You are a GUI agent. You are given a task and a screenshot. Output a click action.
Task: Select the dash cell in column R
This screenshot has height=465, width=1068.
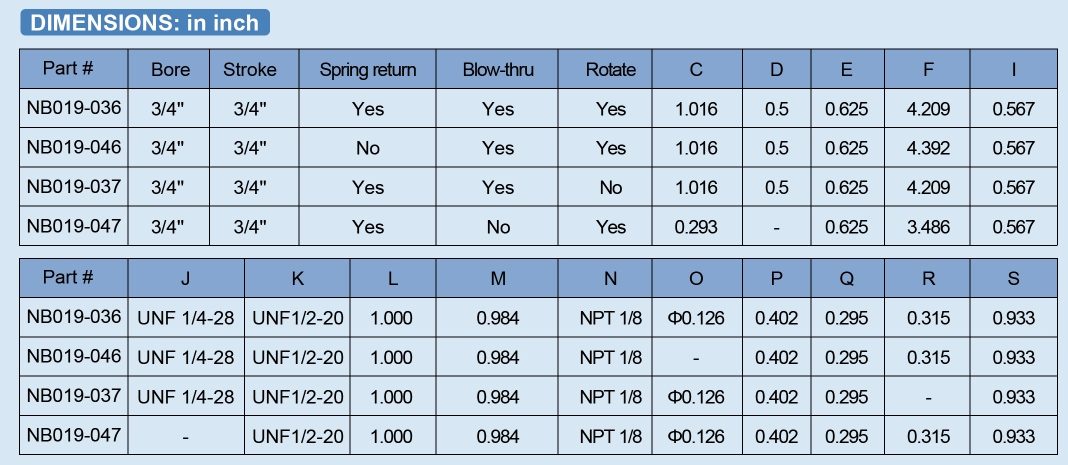[930, 397]
